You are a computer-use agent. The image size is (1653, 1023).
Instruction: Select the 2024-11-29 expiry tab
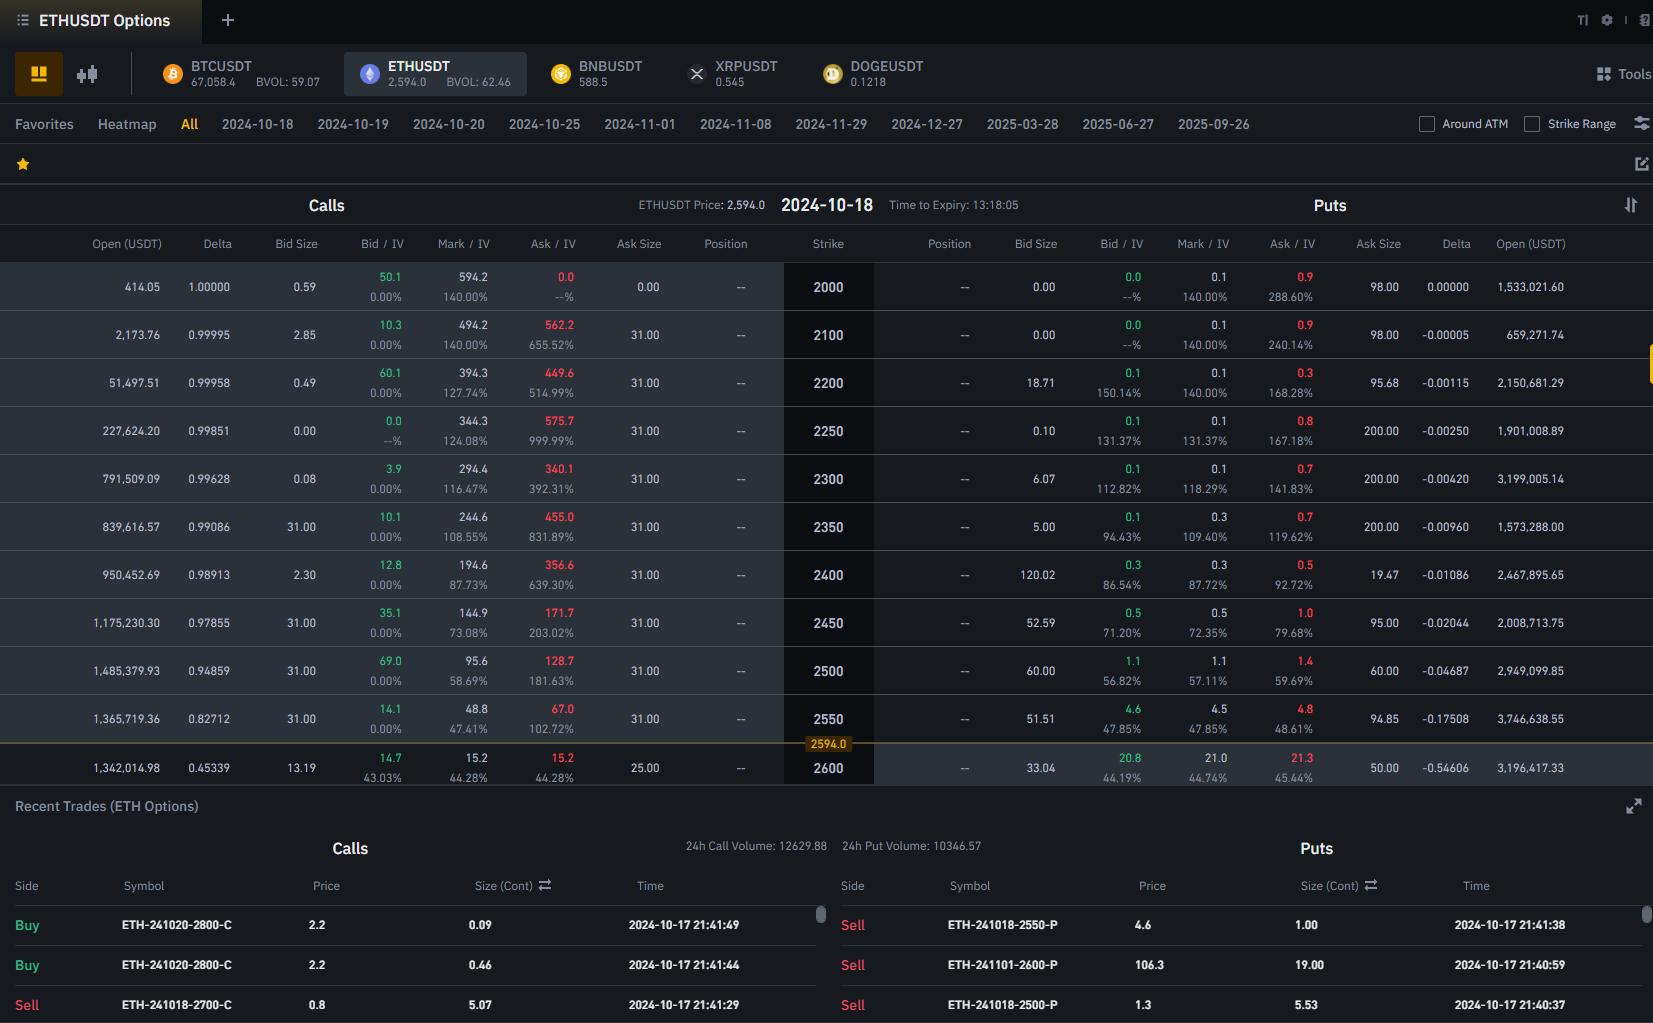(x=831, y=124)
